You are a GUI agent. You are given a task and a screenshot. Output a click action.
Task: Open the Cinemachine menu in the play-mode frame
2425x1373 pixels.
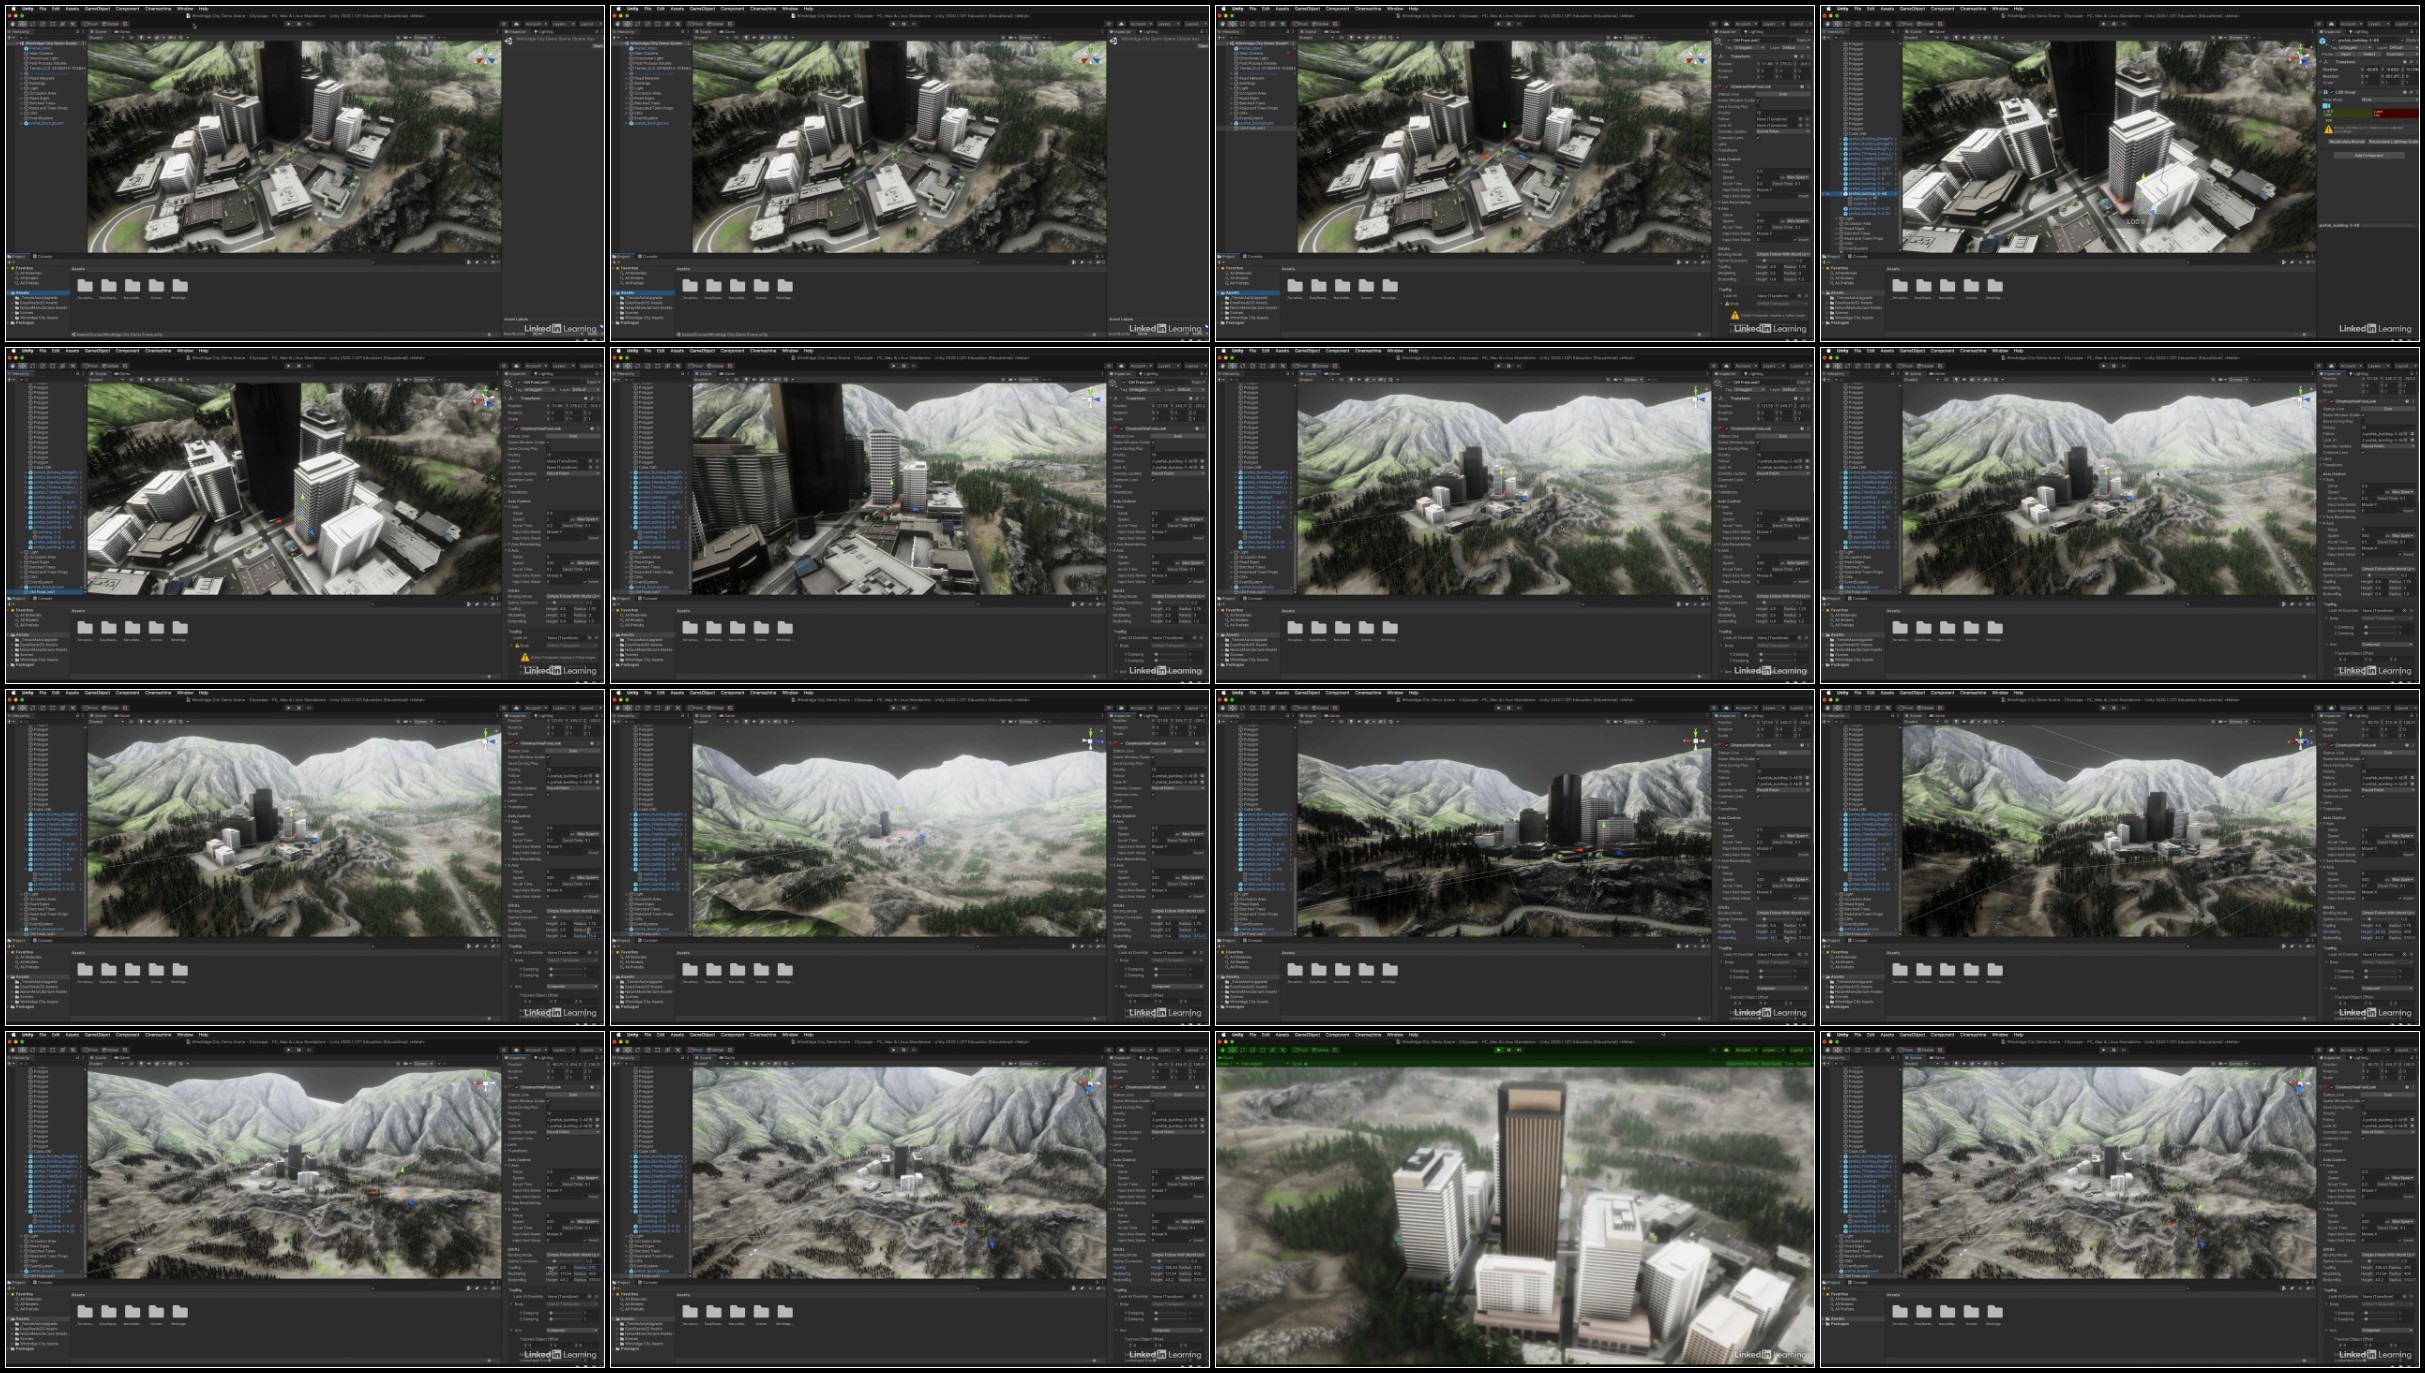[1368, 1035]
